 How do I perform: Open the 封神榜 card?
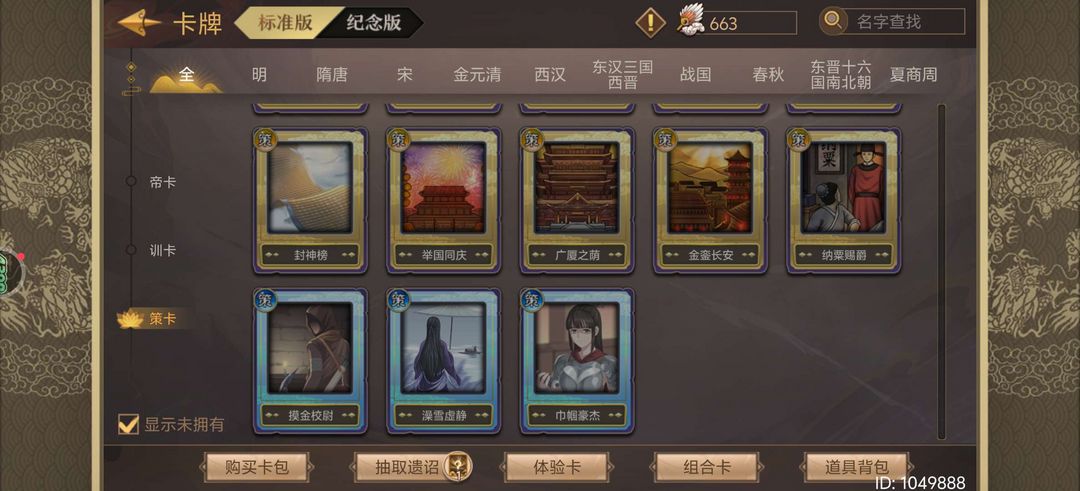[310, 200]
